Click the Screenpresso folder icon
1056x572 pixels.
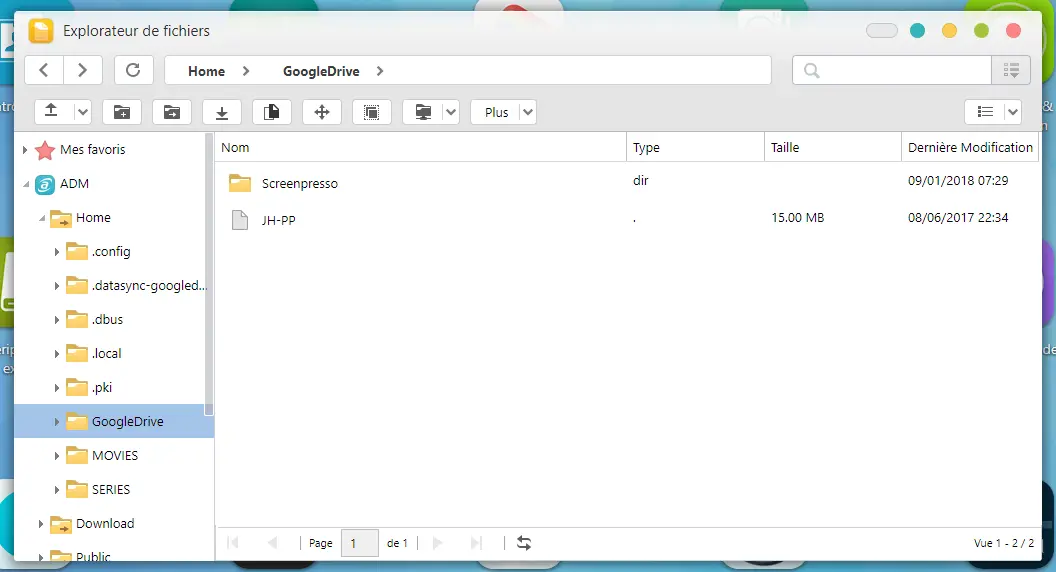240,183
